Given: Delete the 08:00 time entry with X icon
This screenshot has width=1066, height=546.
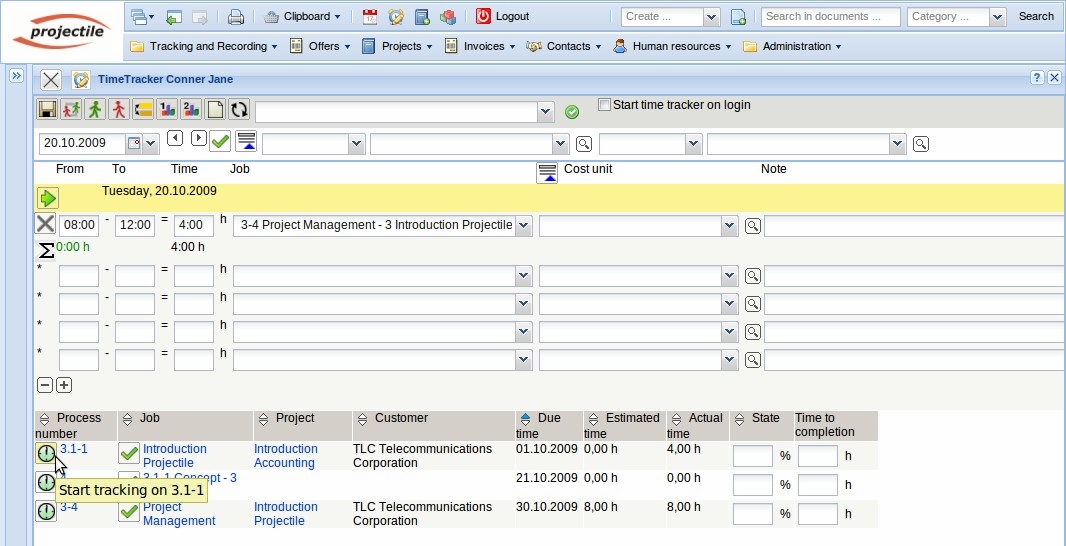Looking at the screenshot, I should click(x=46, y=224).
